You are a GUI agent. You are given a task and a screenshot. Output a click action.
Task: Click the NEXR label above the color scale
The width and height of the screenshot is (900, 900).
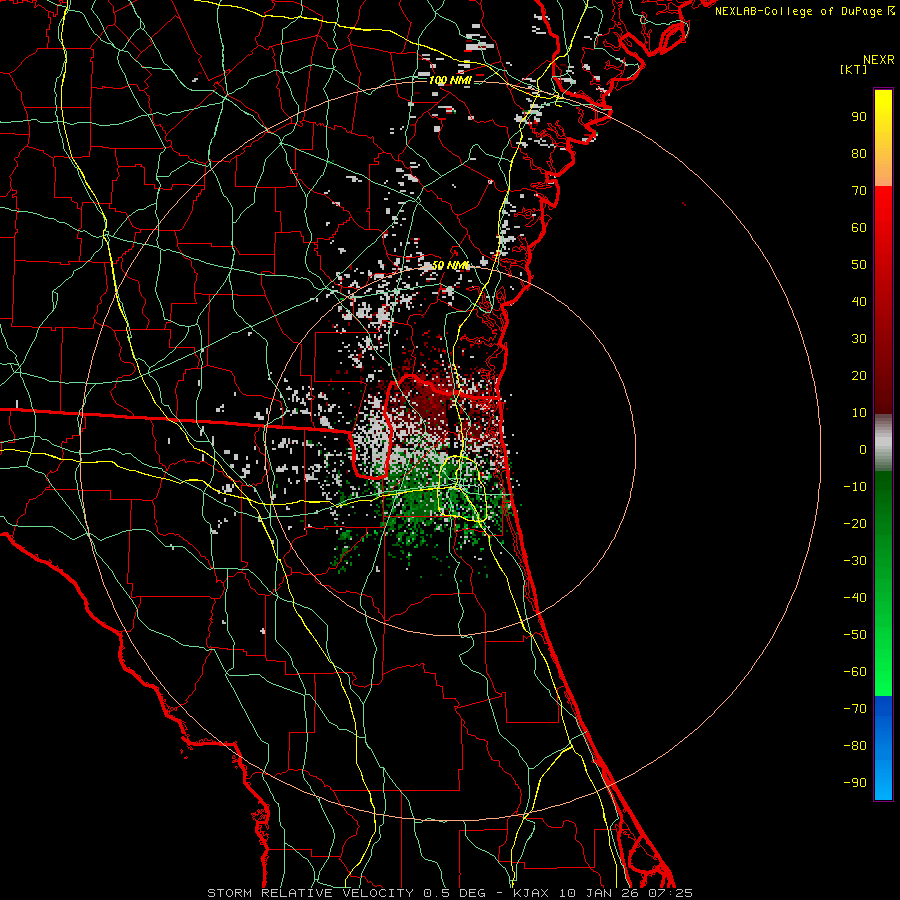point(879,60)
